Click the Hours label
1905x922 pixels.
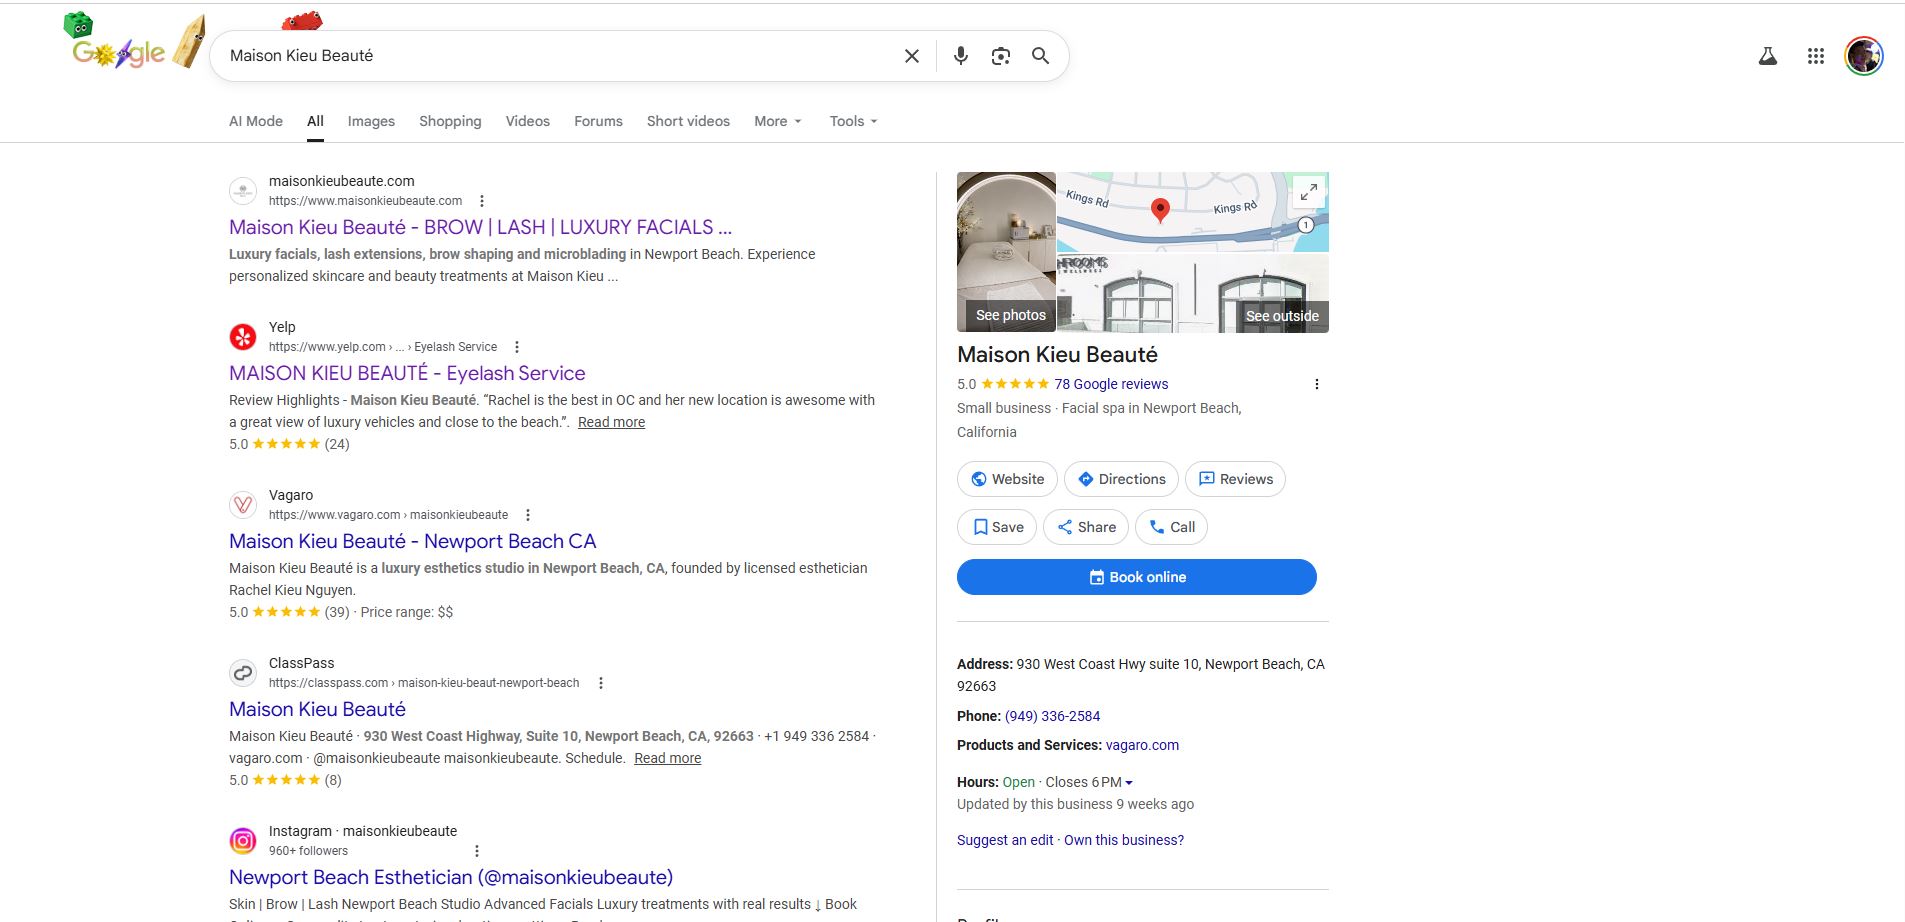[978, 782]
